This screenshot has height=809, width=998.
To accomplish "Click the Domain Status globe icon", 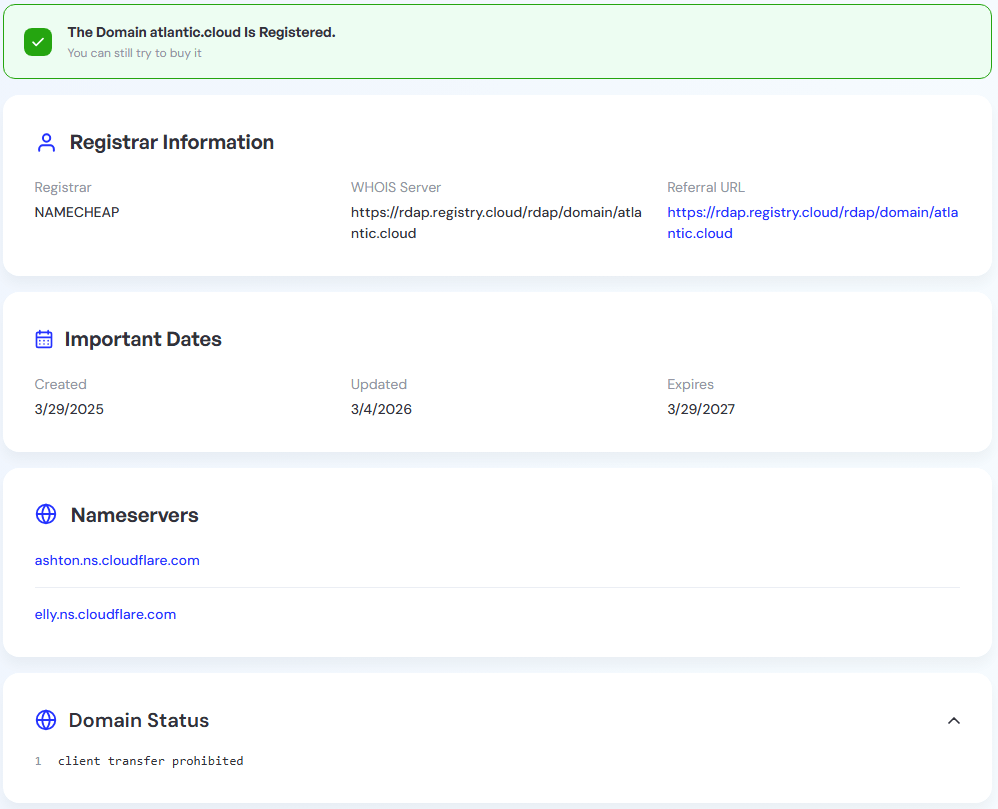I will click(x=46, y=720).
